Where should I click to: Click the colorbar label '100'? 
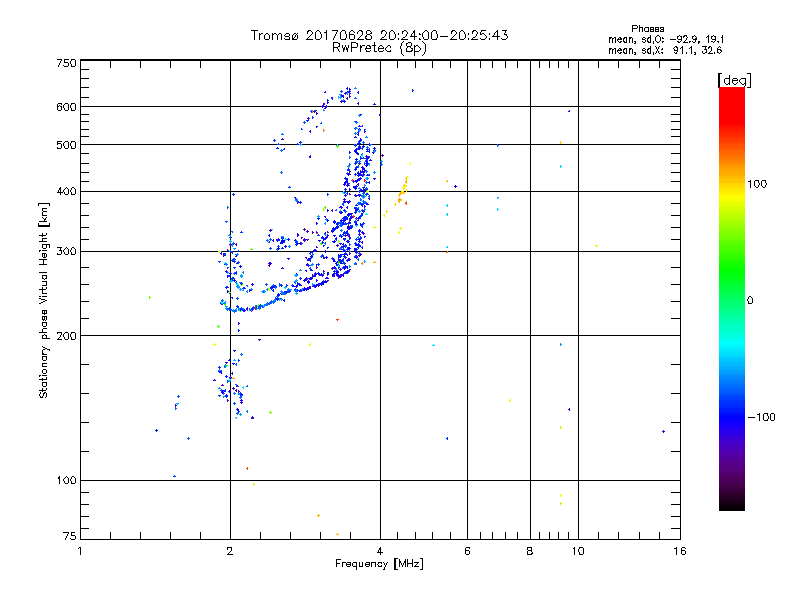[757, 184]
